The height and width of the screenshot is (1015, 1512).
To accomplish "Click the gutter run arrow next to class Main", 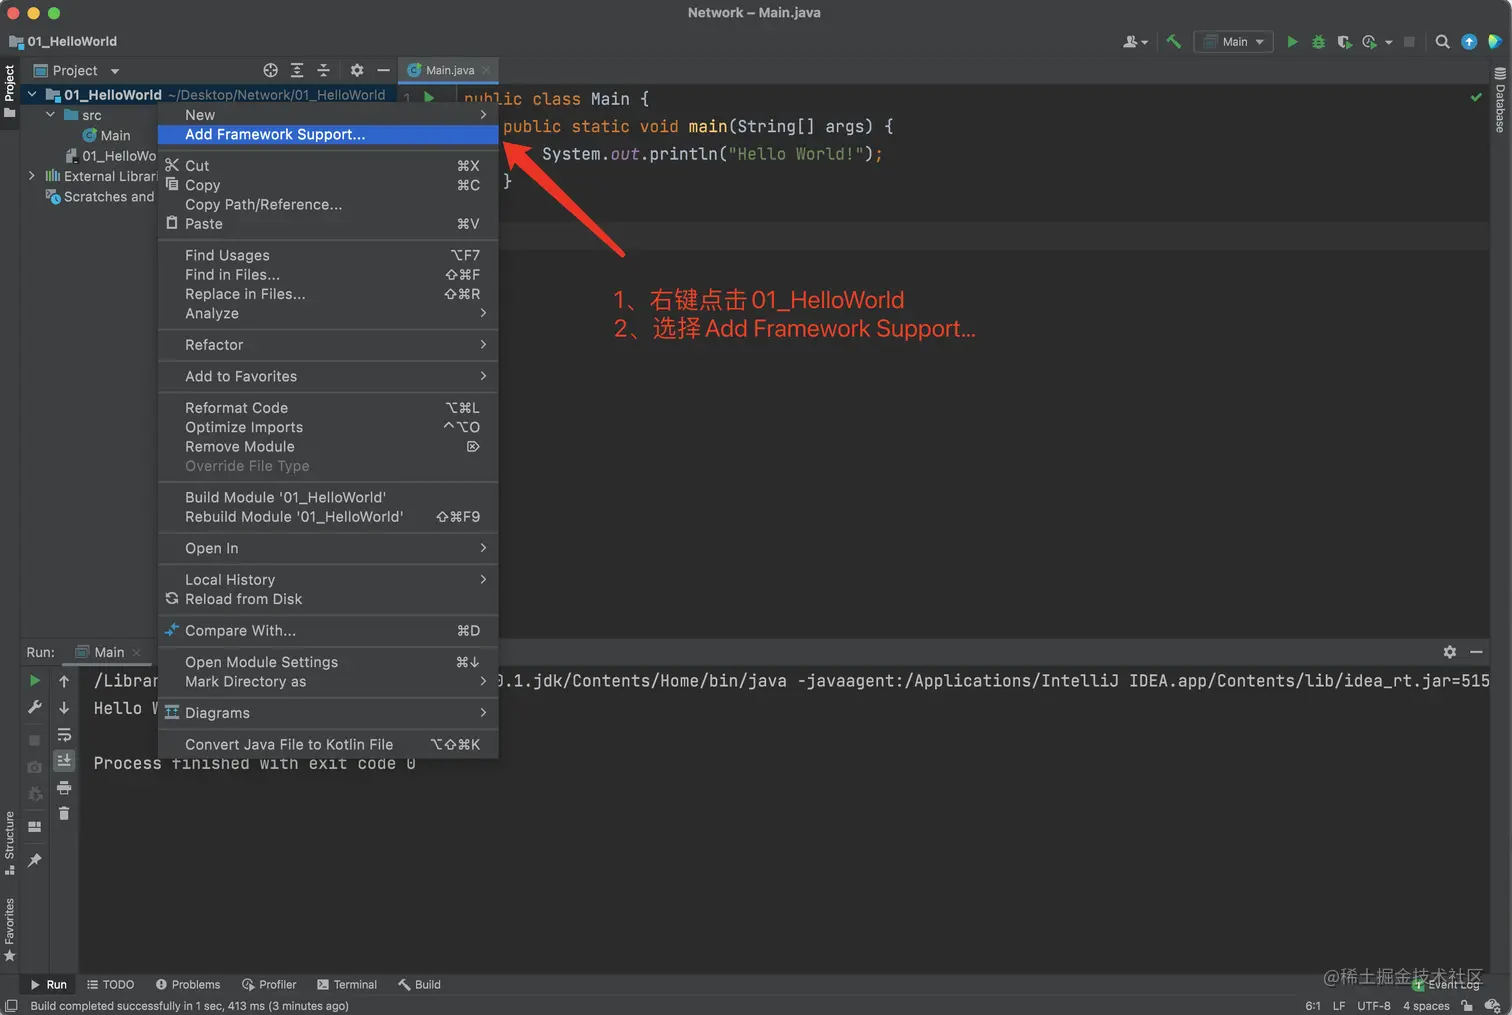I will click(429, 98).
